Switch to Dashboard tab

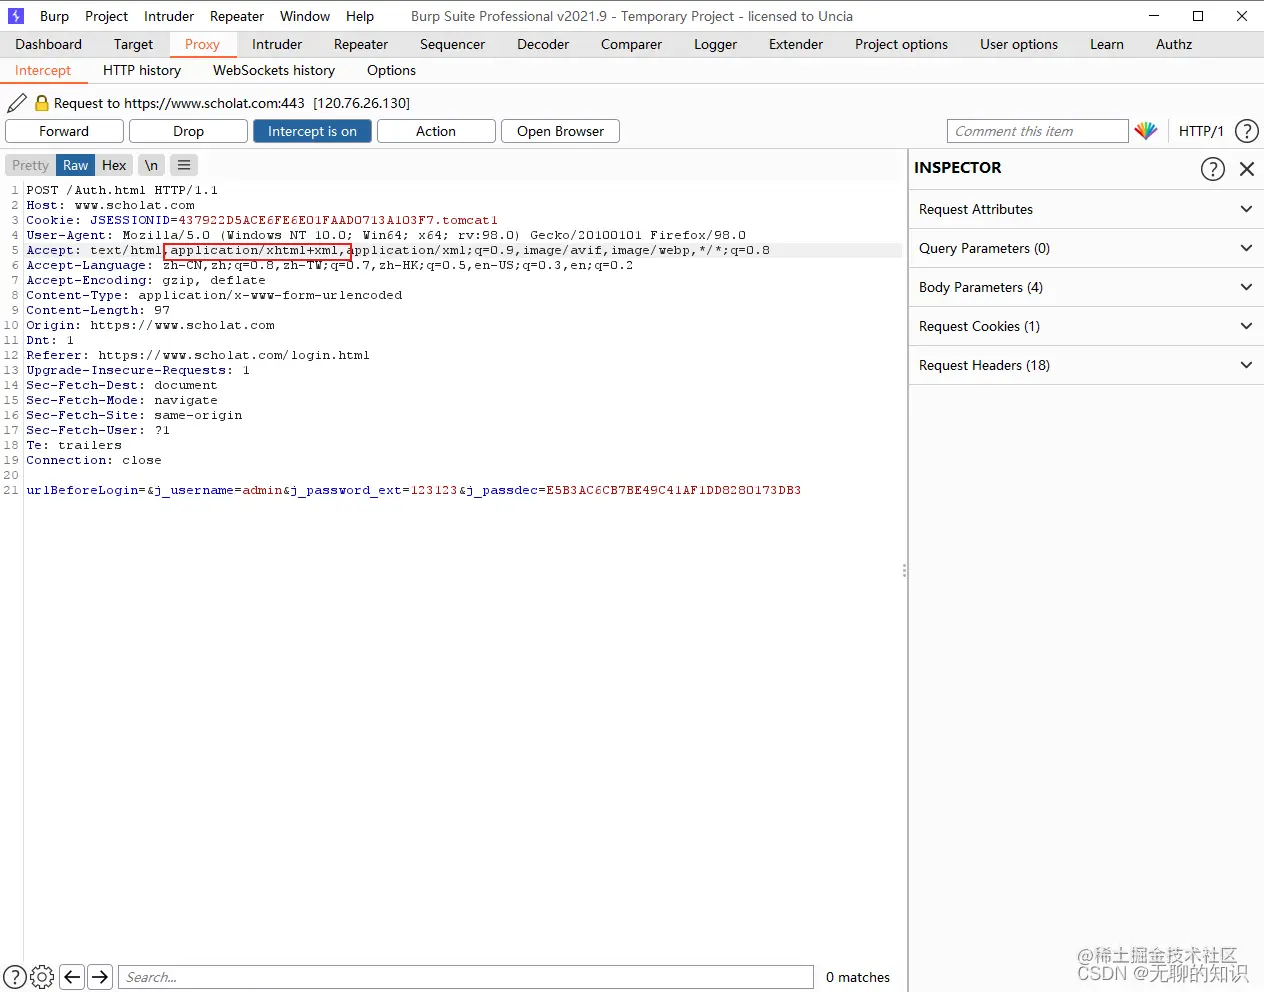[48, 44]
